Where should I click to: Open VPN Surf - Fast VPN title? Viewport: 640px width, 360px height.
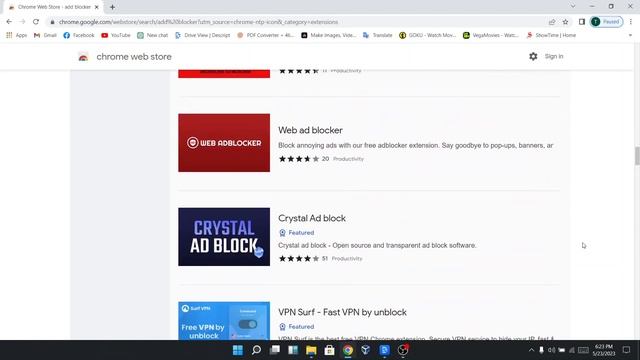click(342, 312)
